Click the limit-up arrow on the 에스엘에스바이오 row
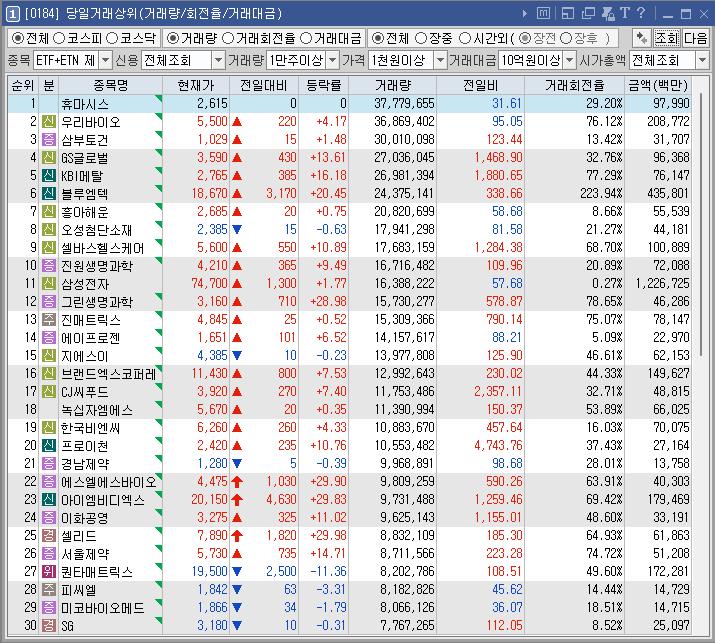This screenshot has height=643, width=715. [x=237, y=482]
